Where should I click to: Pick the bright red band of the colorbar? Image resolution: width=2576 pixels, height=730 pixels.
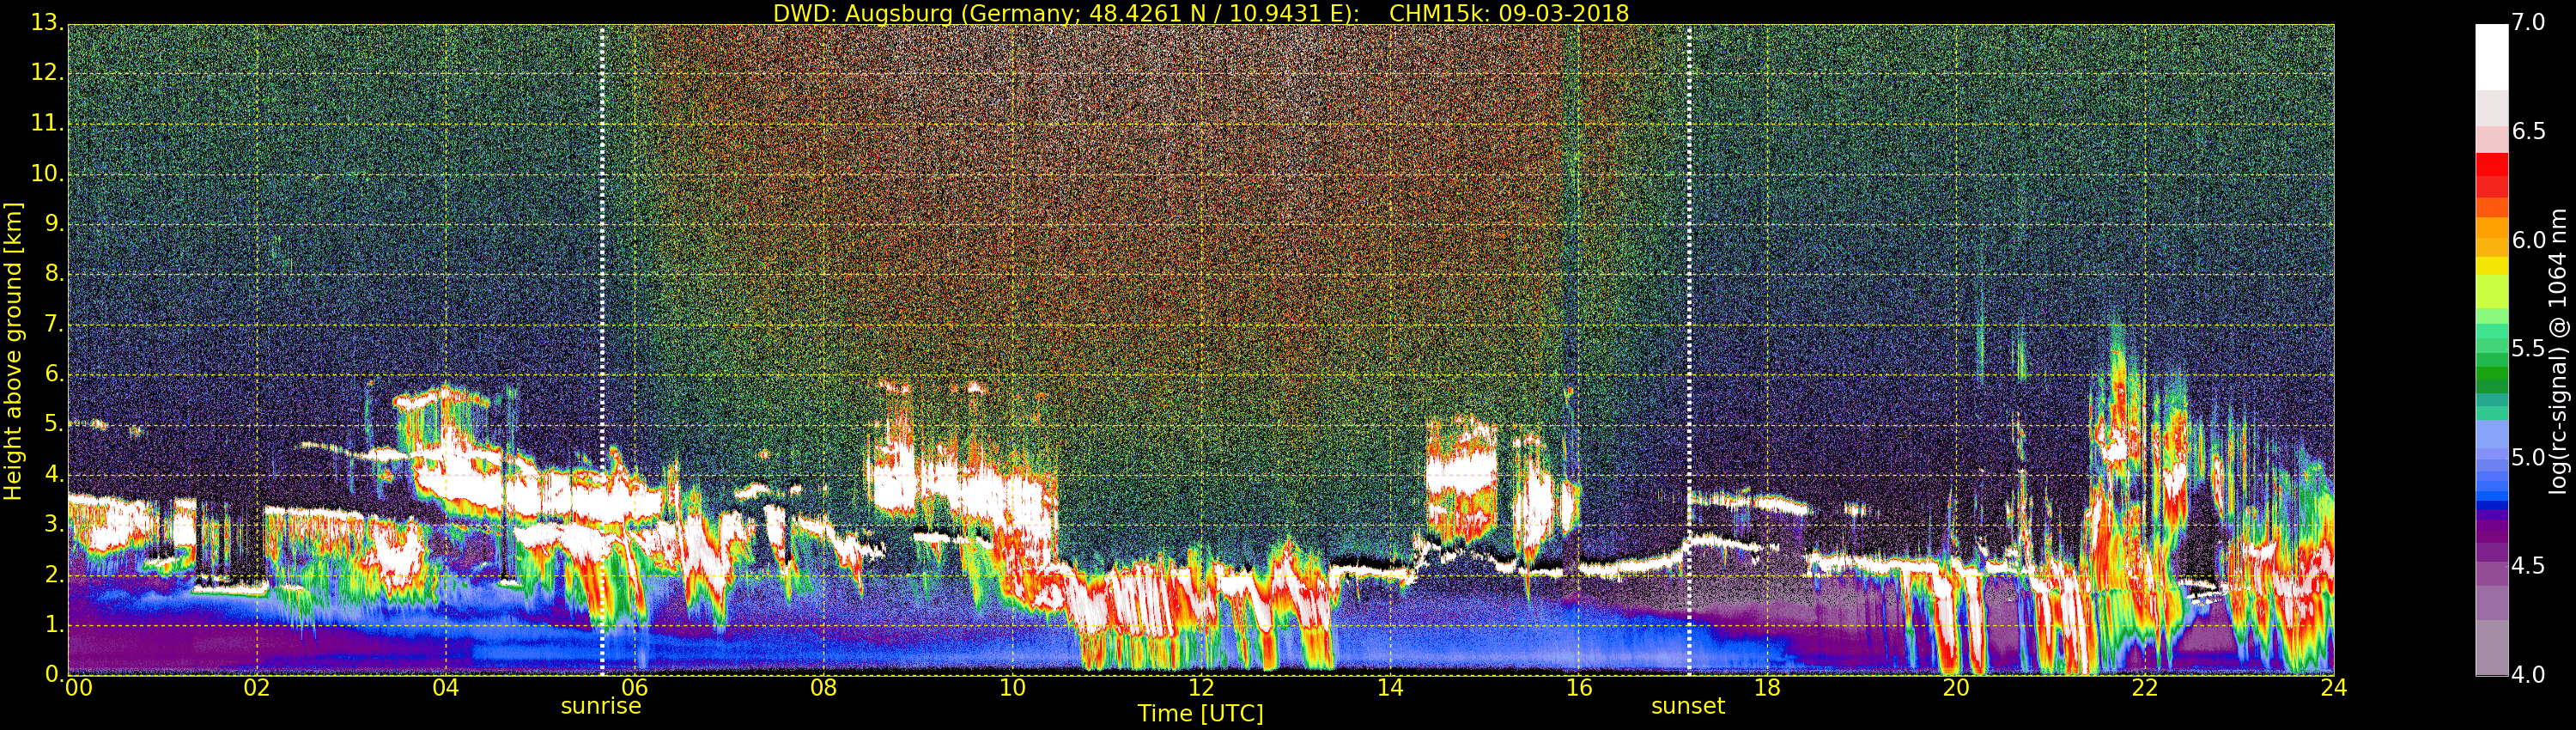tap(2491, 164)
